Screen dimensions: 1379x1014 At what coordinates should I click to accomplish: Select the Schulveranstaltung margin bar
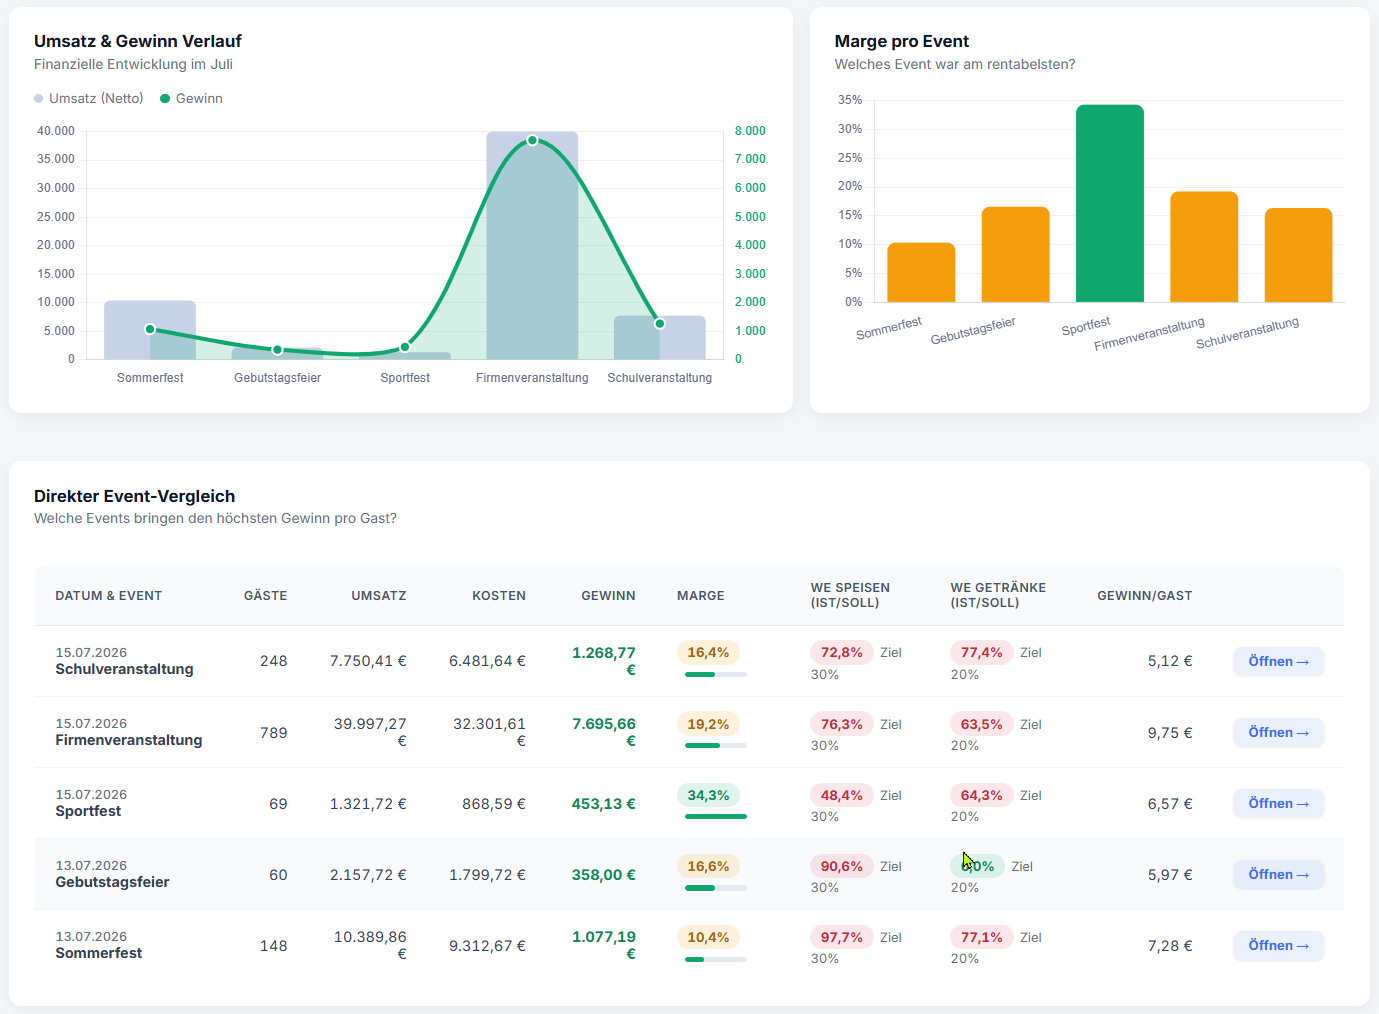pyautogui.click(x=1298, y=255)
